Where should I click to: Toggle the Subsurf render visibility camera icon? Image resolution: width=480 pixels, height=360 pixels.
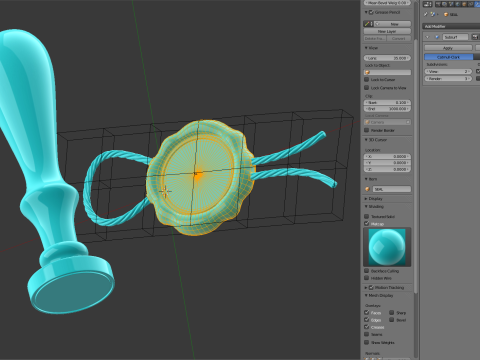pyautogui.click(x=475, y=37)
